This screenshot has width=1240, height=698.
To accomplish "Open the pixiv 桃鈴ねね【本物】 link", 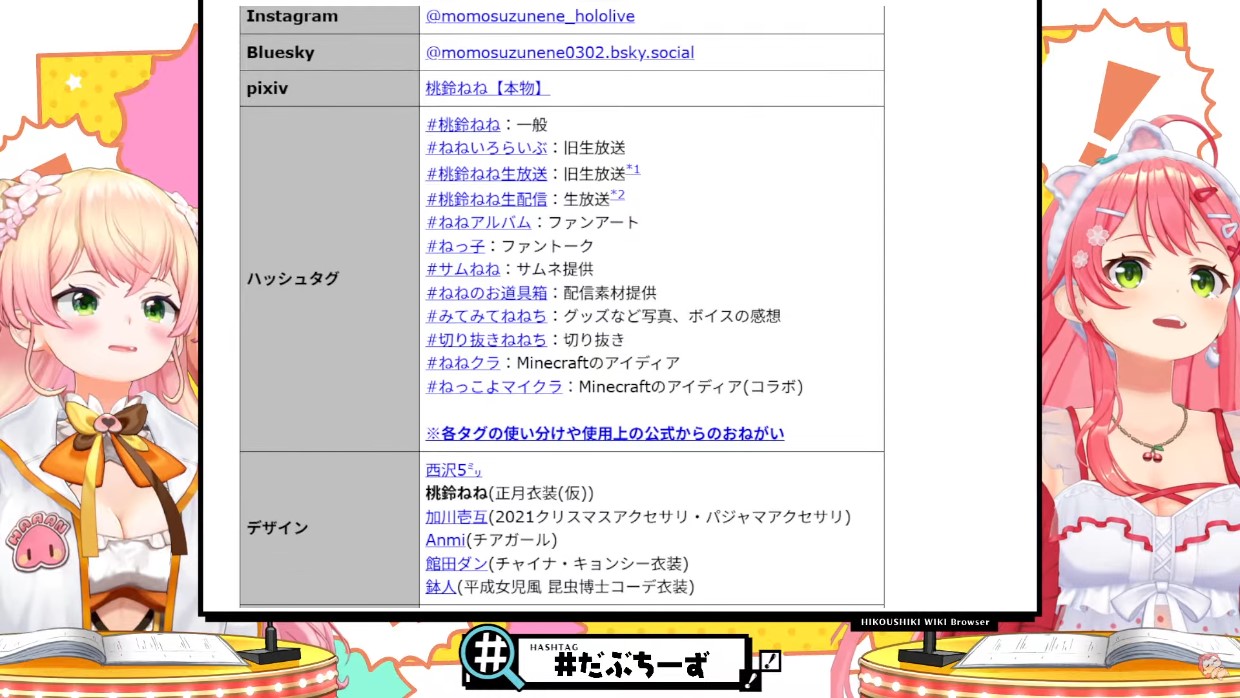I will [x=487, y=88].
